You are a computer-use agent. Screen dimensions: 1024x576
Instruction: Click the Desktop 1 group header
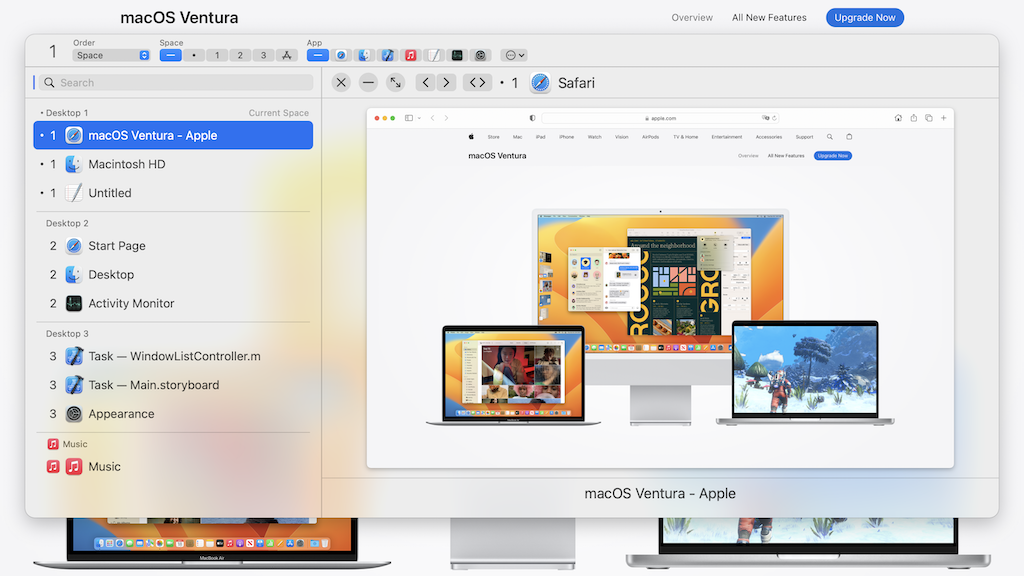click(x=67, y=113)
